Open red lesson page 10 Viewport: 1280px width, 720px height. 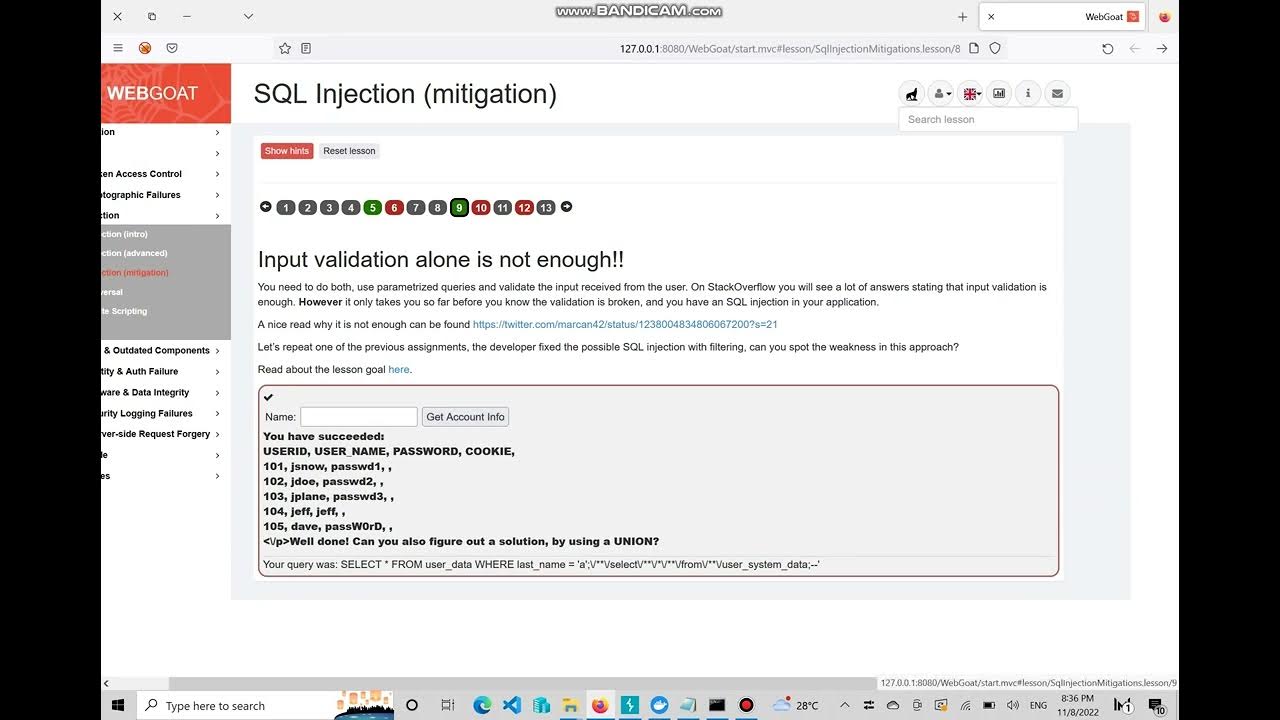click(481, 208)
